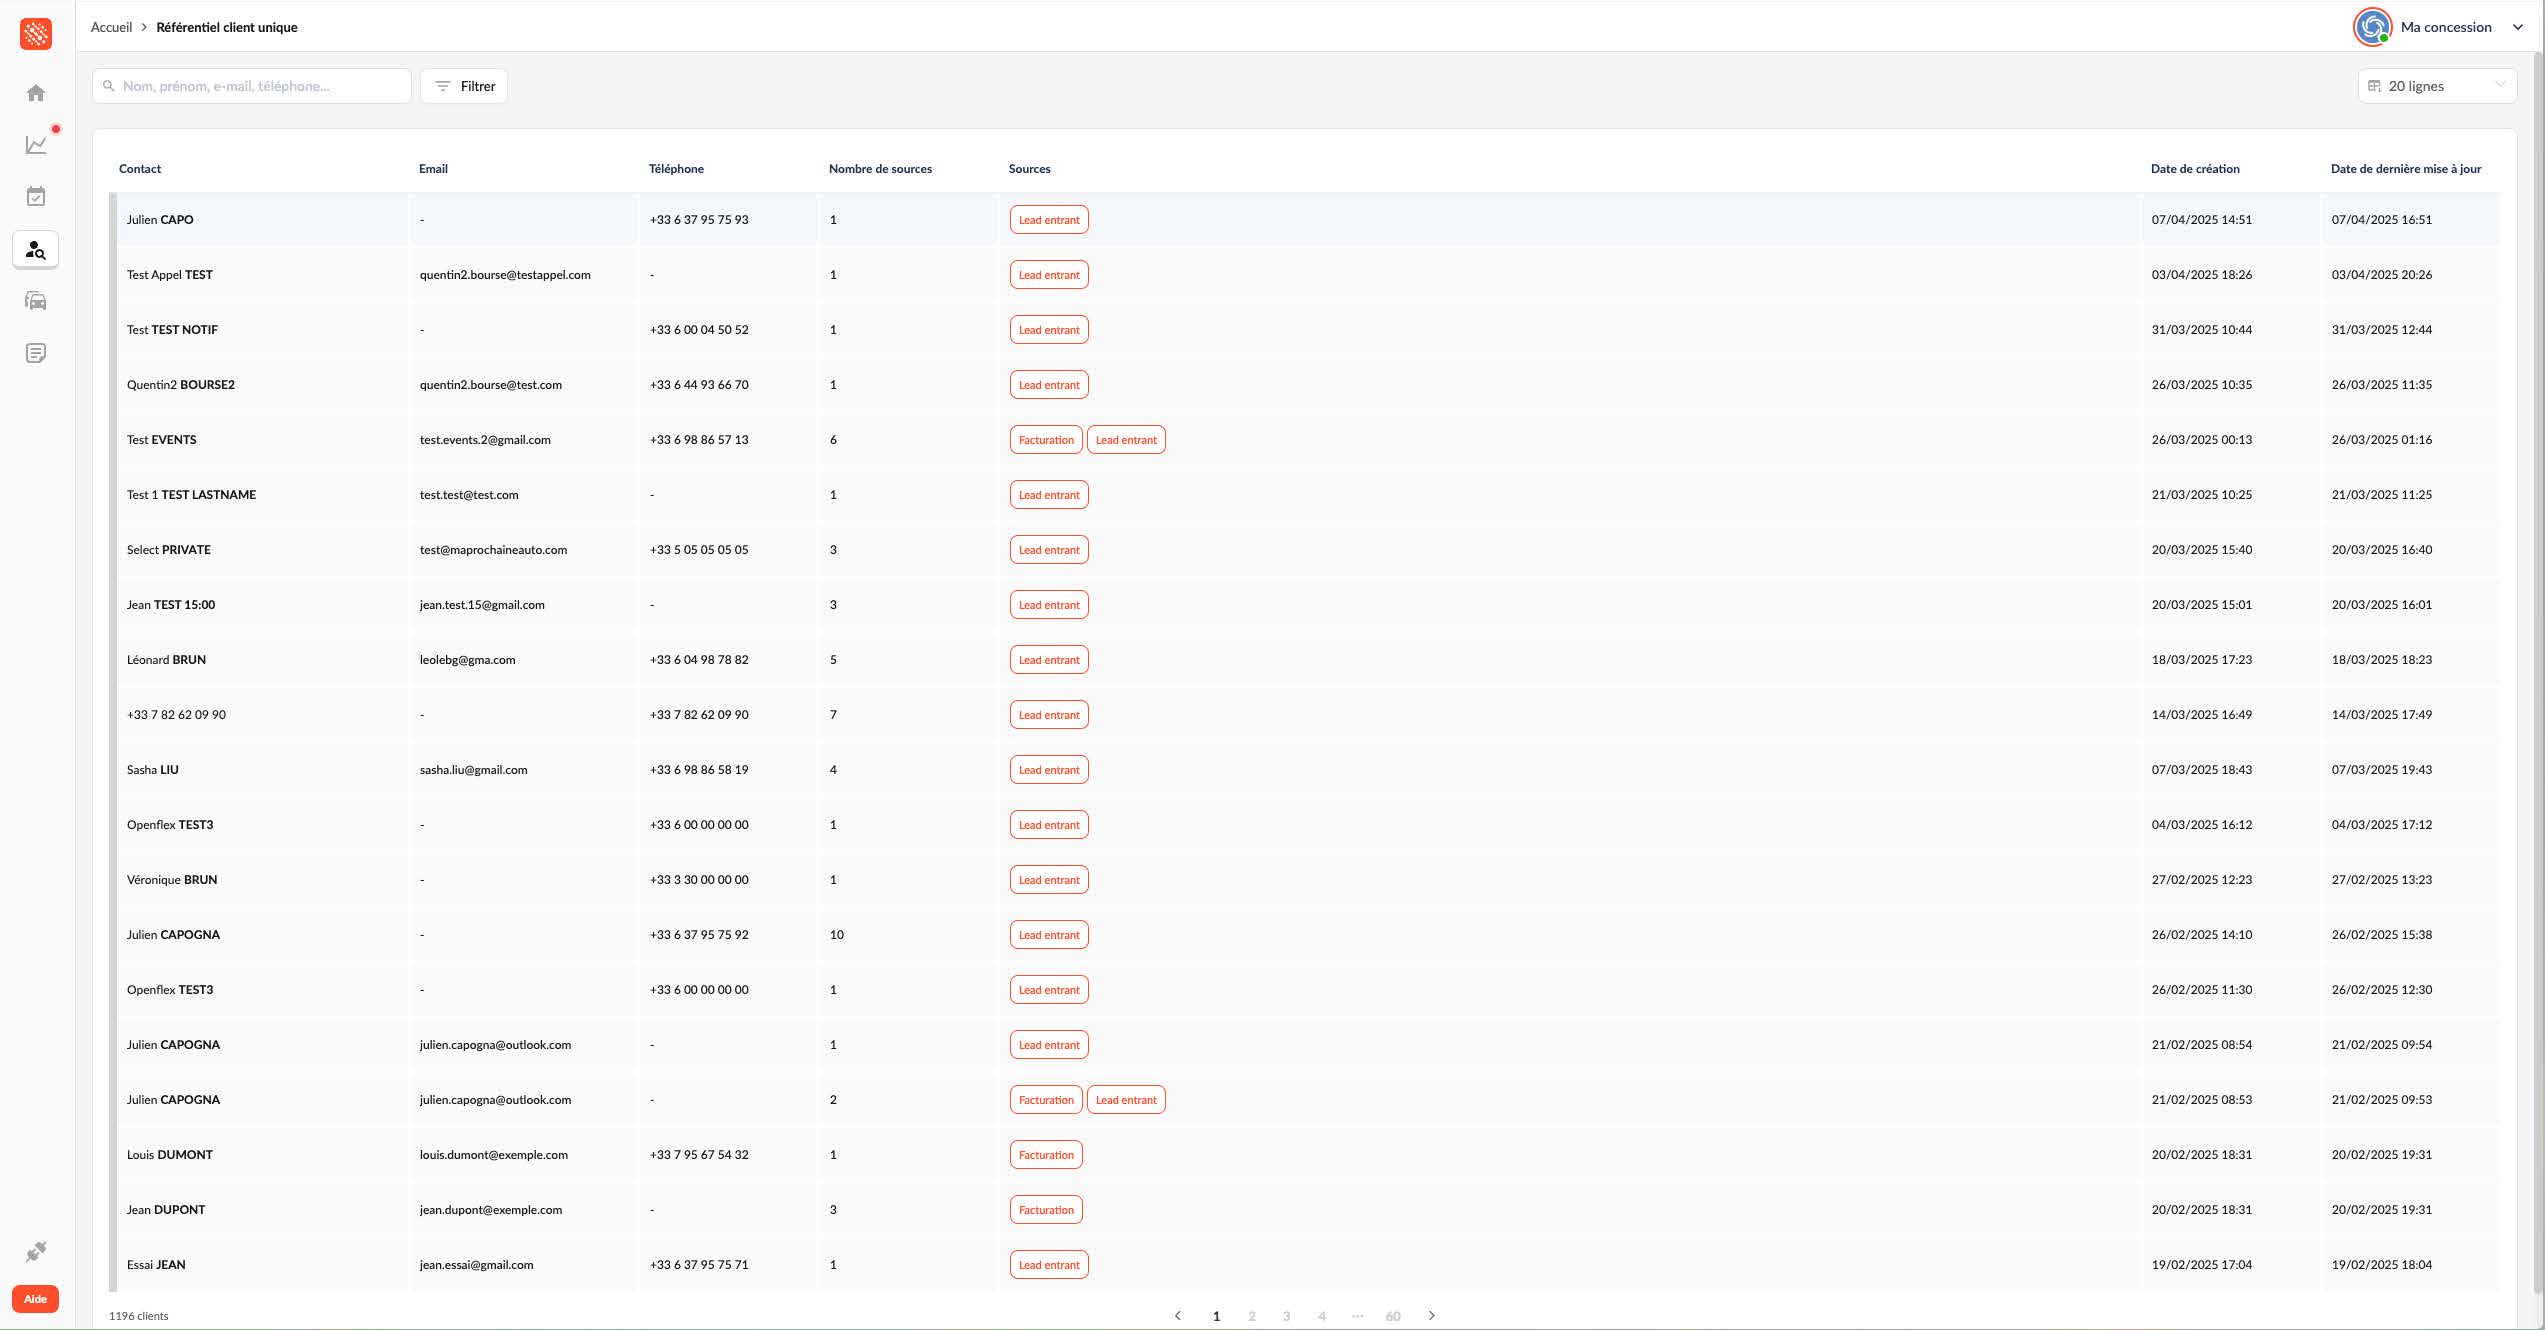Click Référentiel client unique breadcrumb
This screenshot has height=1330, width=2545.
pyautogui.click(x=227, y=27)
